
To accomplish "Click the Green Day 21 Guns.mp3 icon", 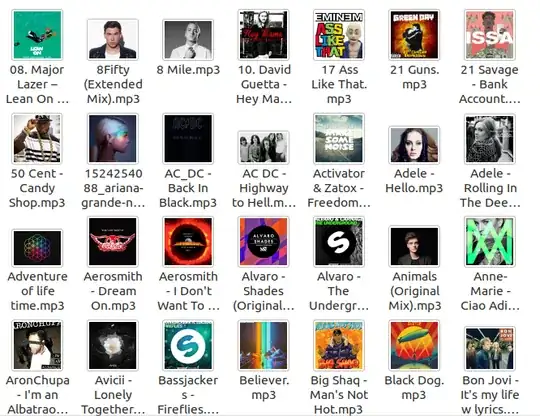I will tap(414, 35).
